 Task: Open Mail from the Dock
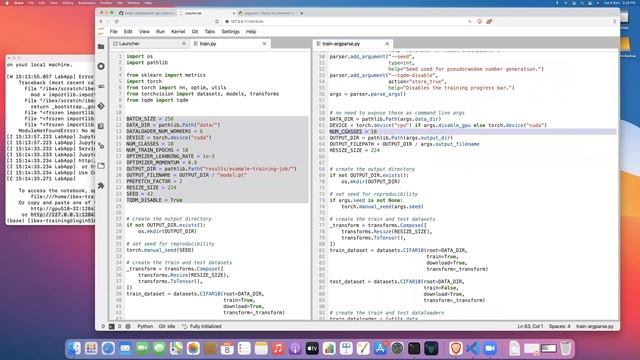125,348
